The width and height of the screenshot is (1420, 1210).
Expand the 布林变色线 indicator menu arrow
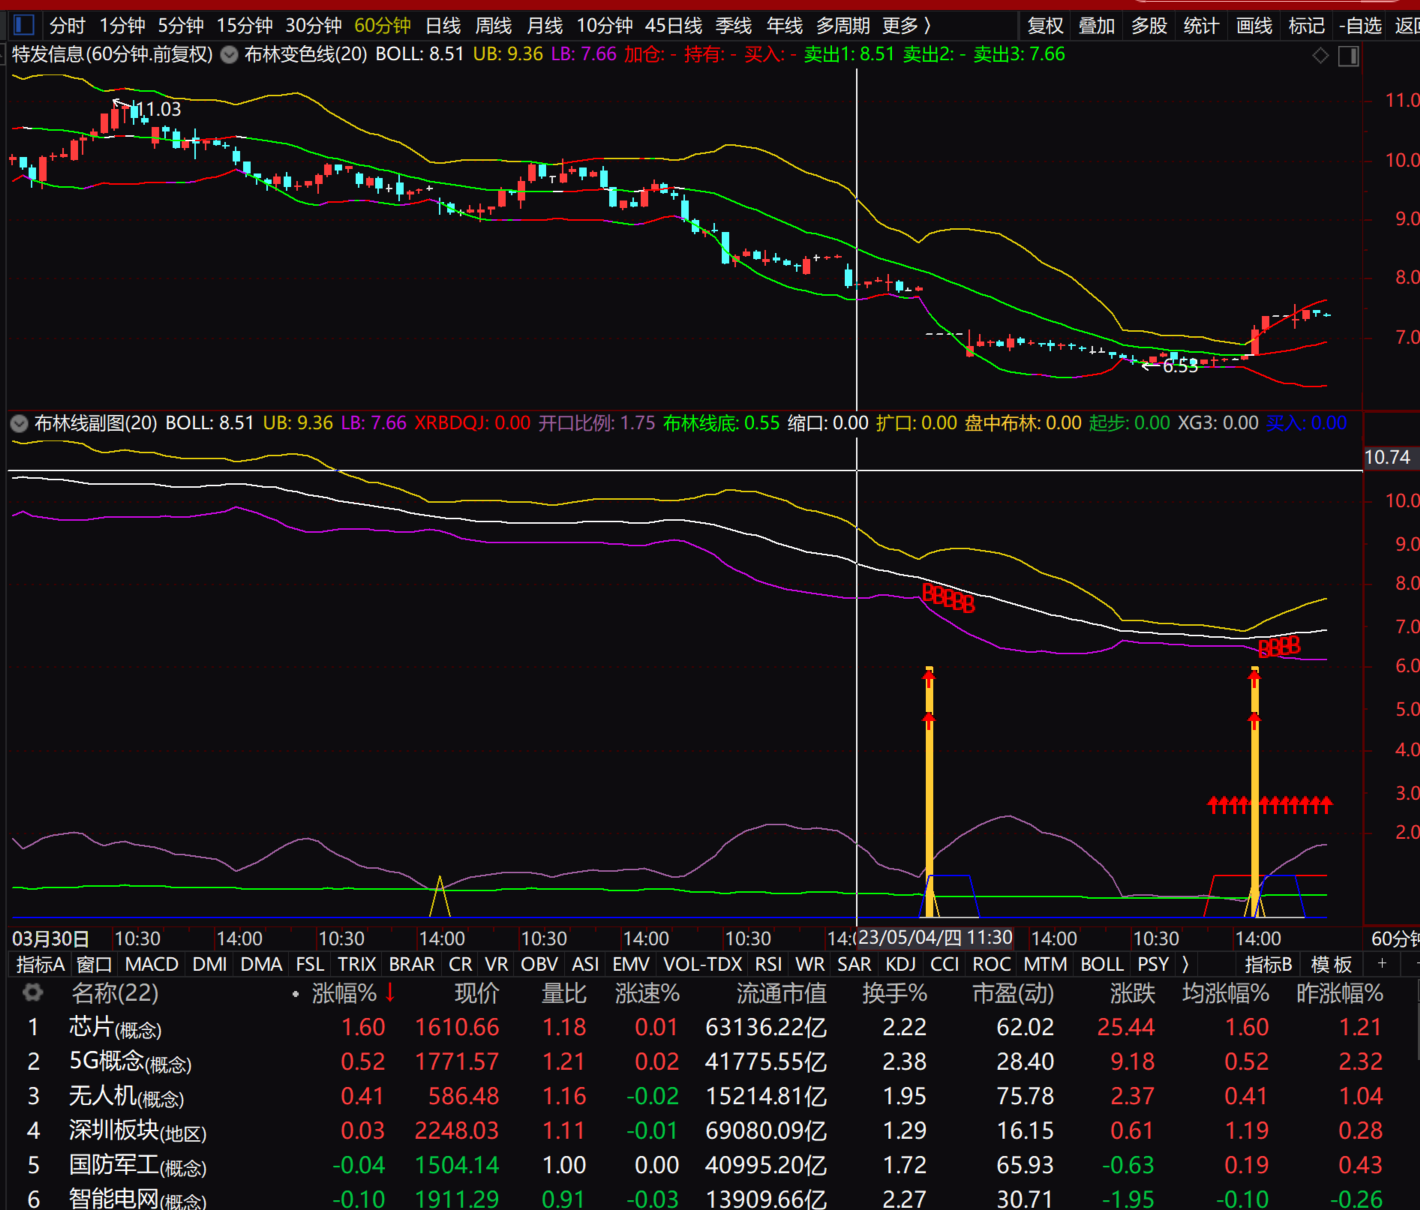(229, 55)
